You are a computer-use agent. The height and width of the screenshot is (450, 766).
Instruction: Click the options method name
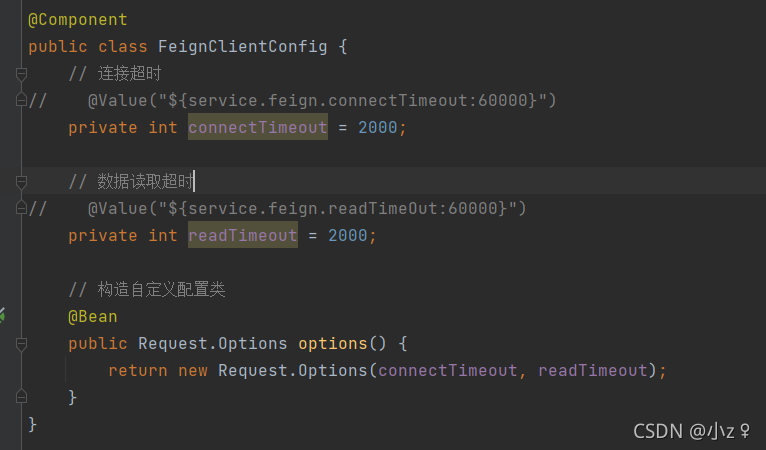pos(332,344)
